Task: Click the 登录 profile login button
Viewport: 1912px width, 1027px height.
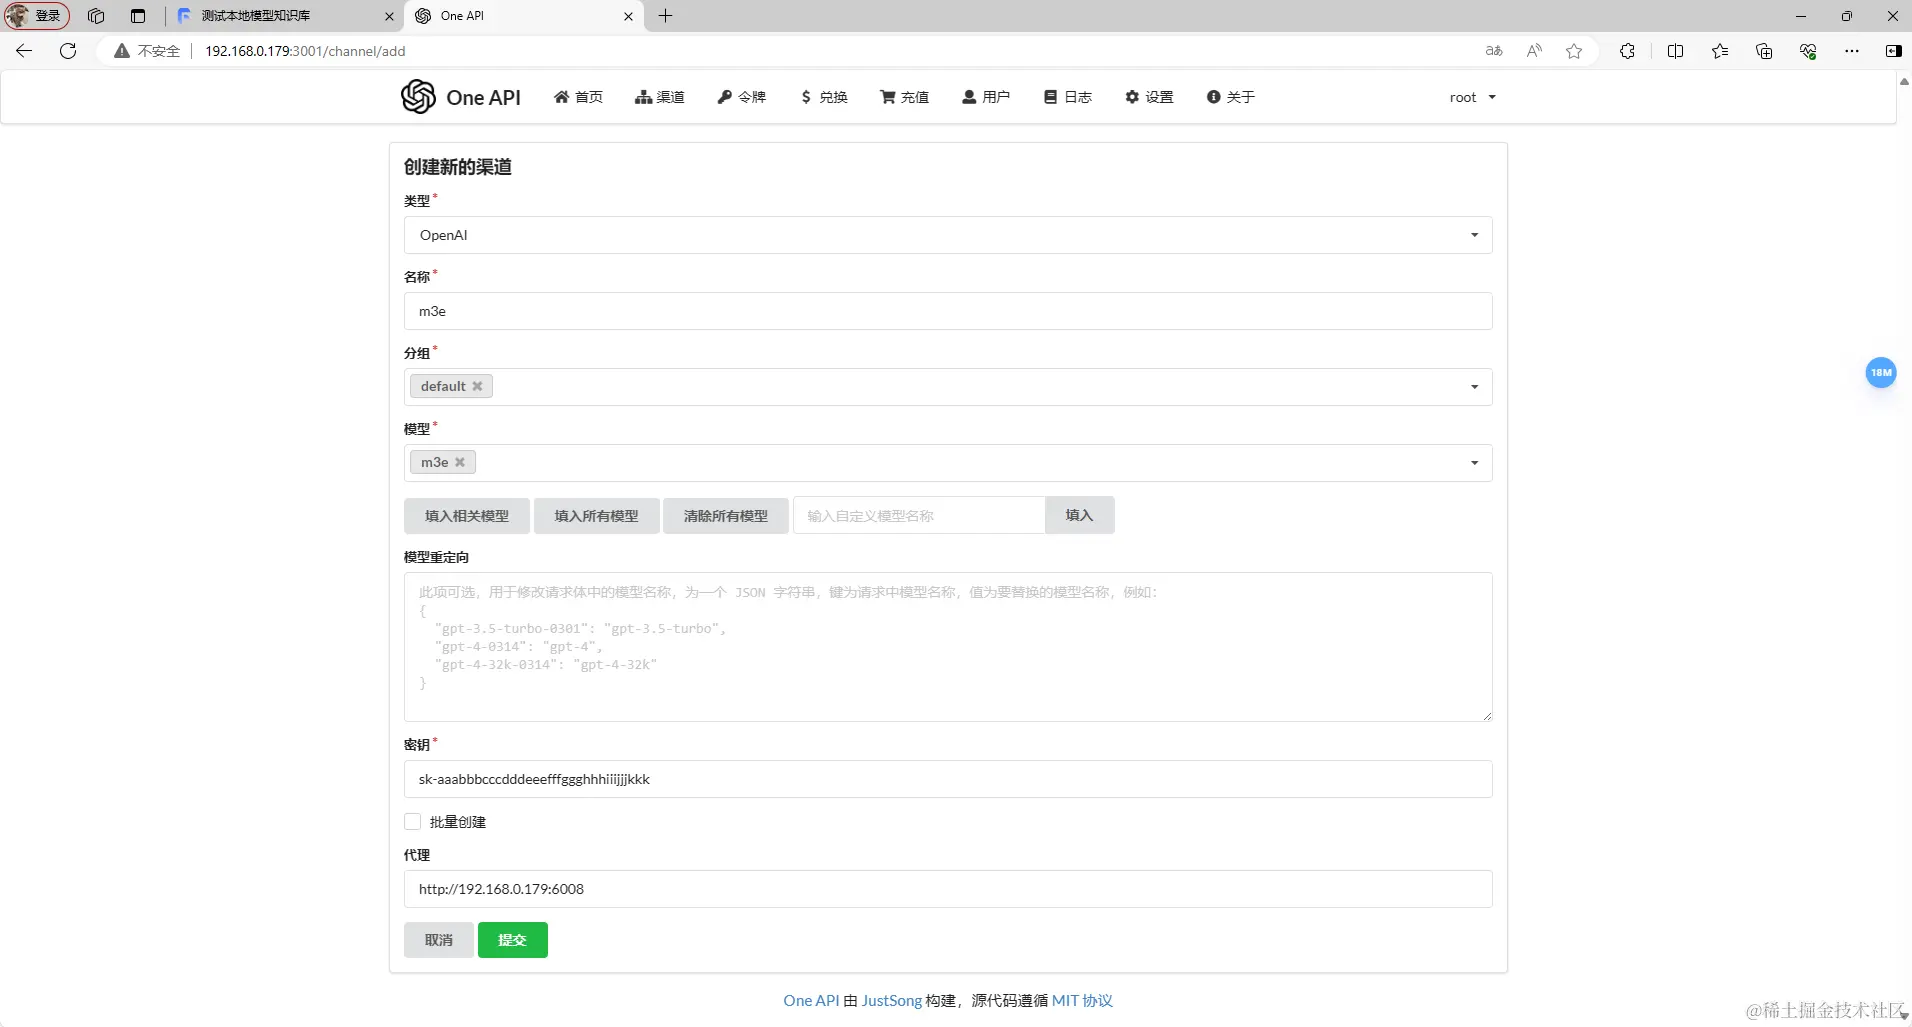Action: (37, 16)
